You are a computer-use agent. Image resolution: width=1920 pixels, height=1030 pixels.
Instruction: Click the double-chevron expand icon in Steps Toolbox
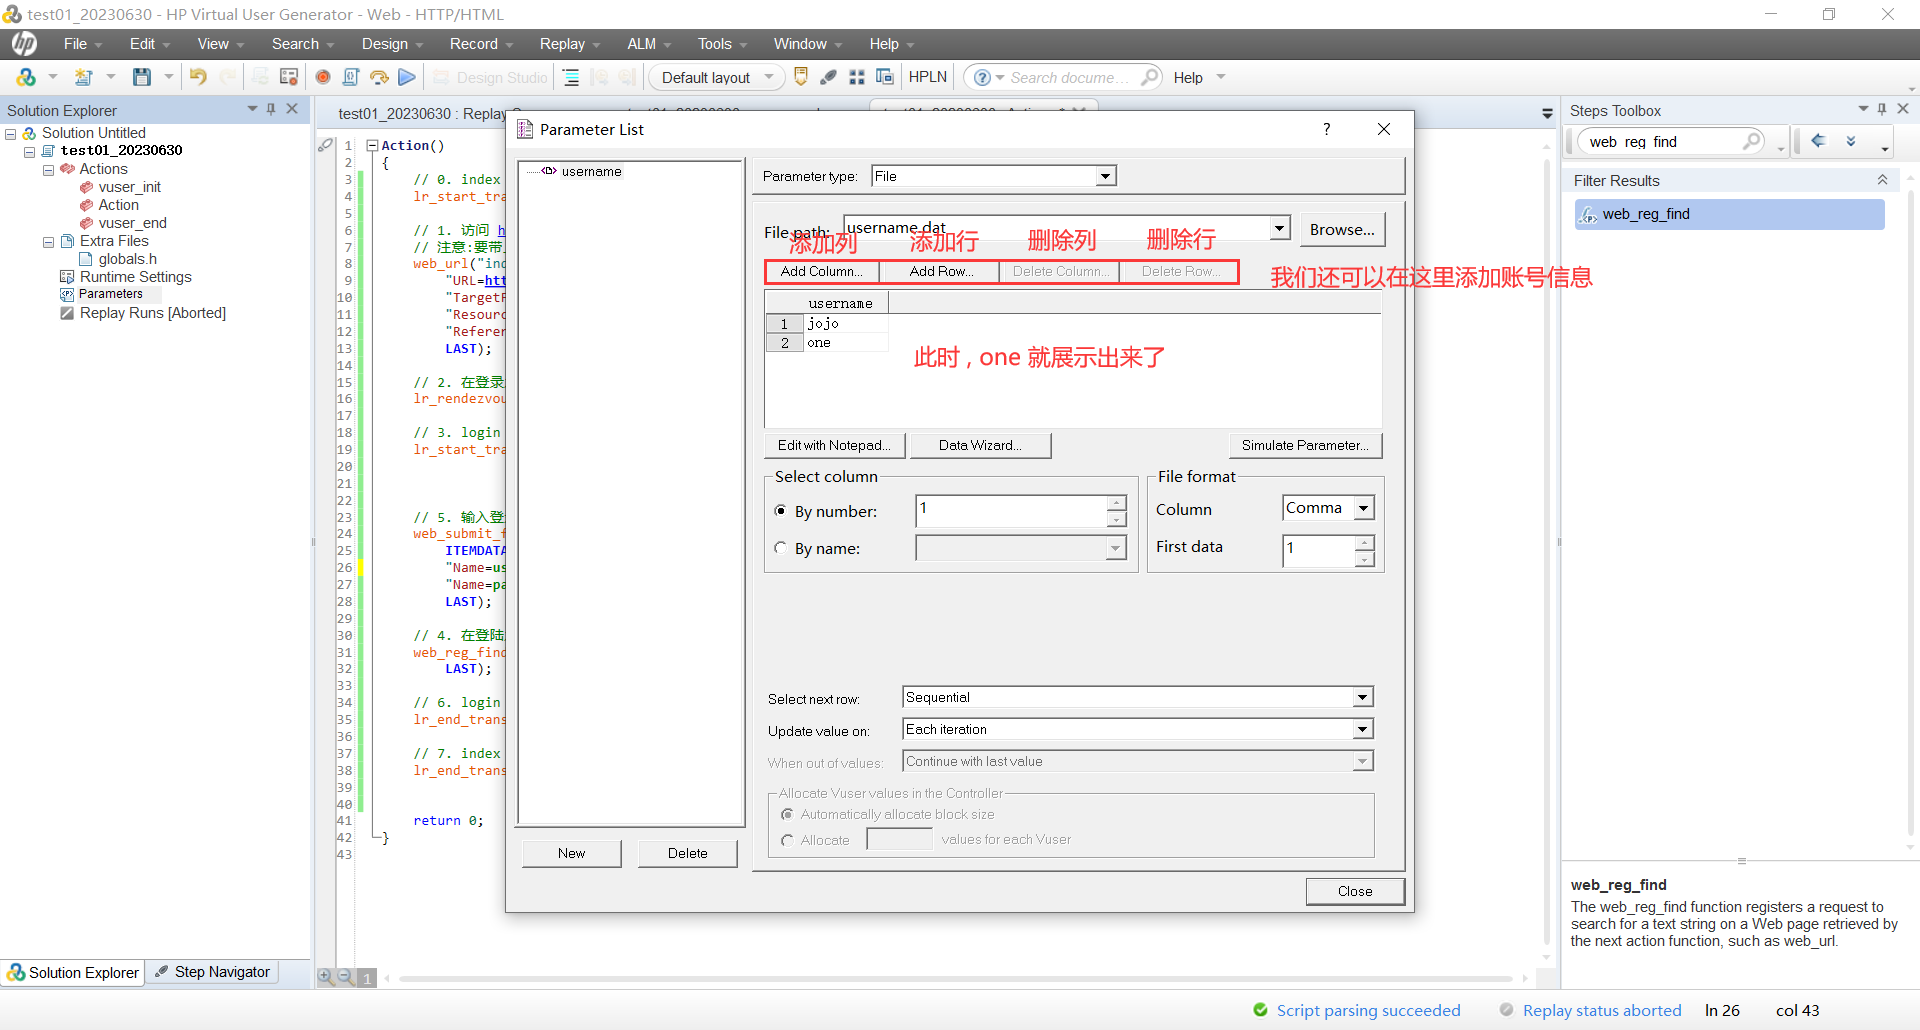(x=1851, y=141)
